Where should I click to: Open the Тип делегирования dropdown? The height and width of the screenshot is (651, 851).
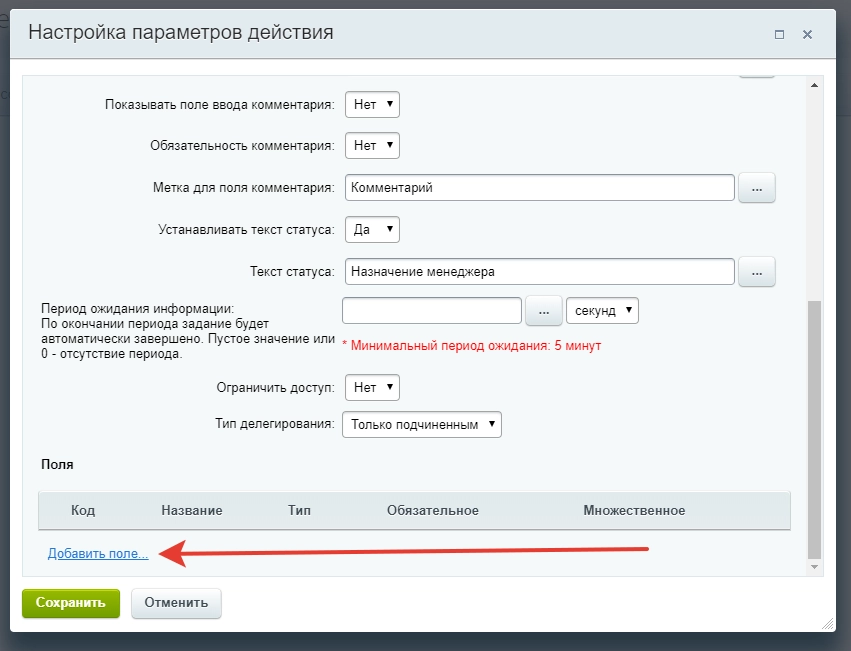coord(421,424)
